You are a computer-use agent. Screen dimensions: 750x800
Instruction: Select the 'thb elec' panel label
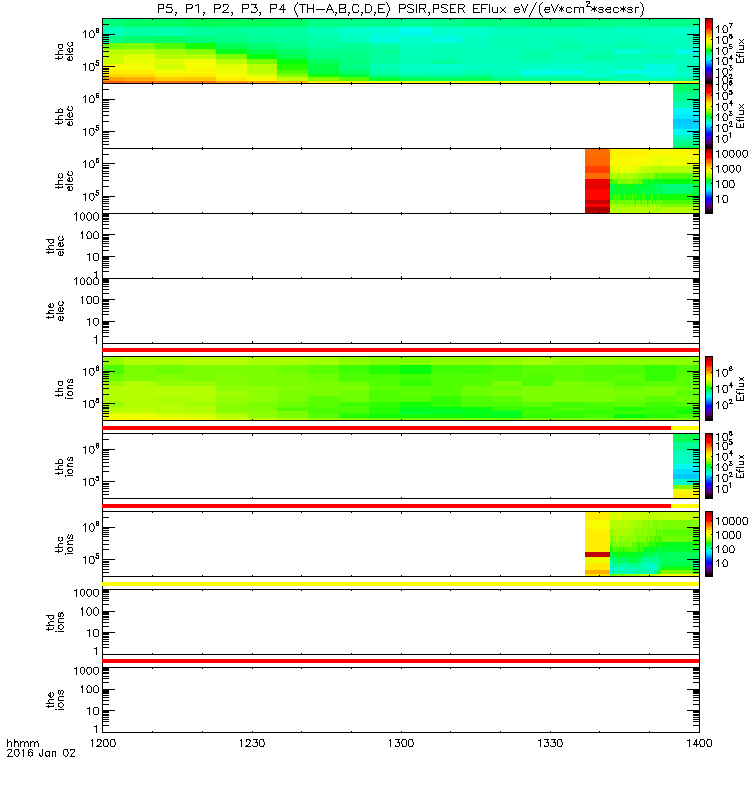coord(65,116)
